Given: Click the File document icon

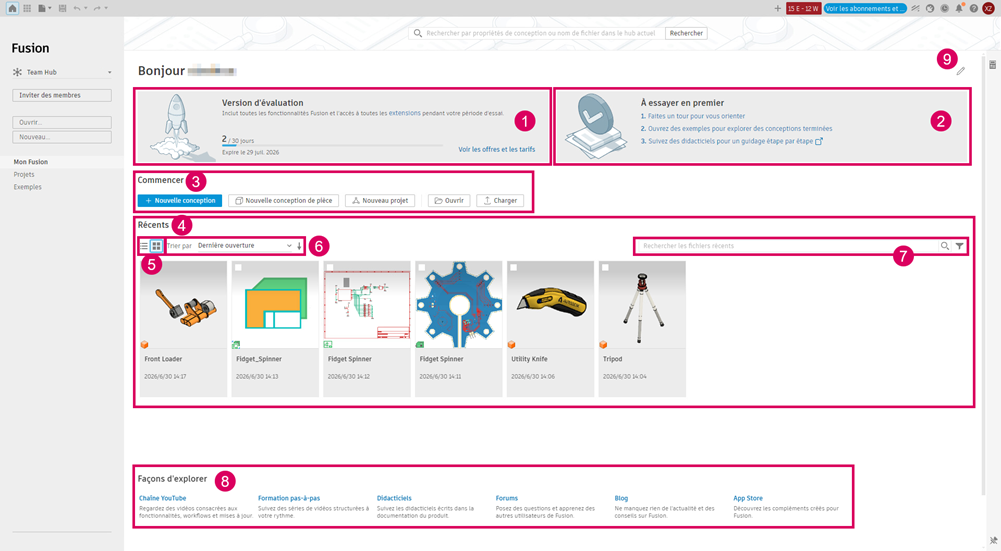Looking at the screenshot, I should tap(41, 8).
